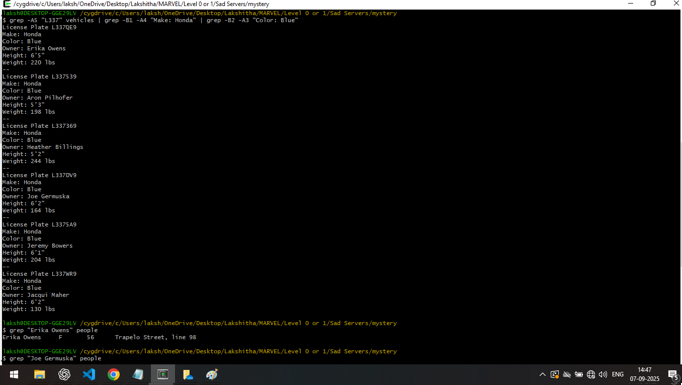The height and width of the screenshot is (385, 682).
Task: Click the line "Owner: Aron Pilhofer"
Action: point(37,97)
